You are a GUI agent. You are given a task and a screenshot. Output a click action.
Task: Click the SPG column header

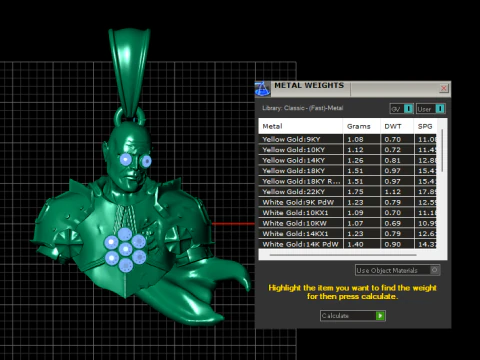click(x=425, y=126)
